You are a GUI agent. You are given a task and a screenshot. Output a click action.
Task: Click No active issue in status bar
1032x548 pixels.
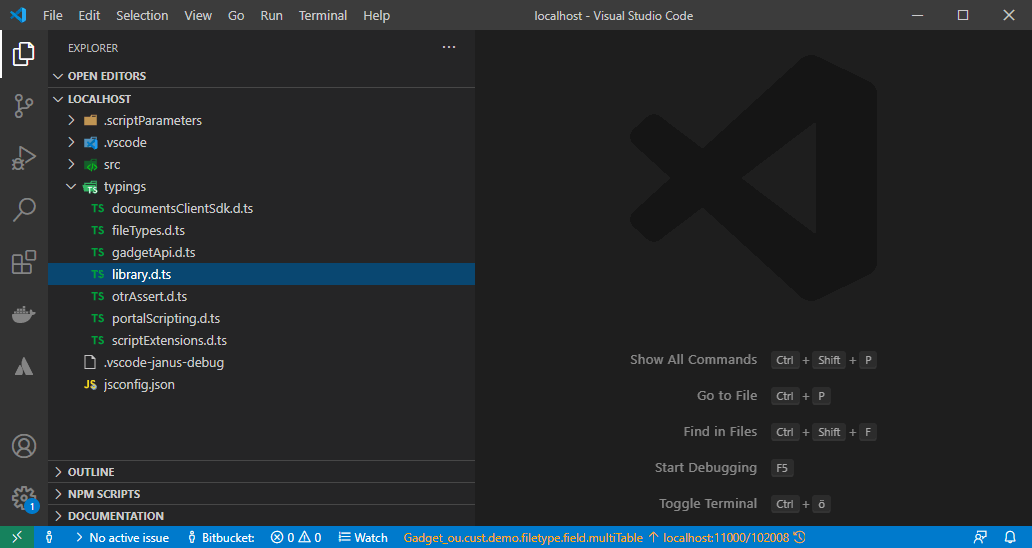point(122,537)
